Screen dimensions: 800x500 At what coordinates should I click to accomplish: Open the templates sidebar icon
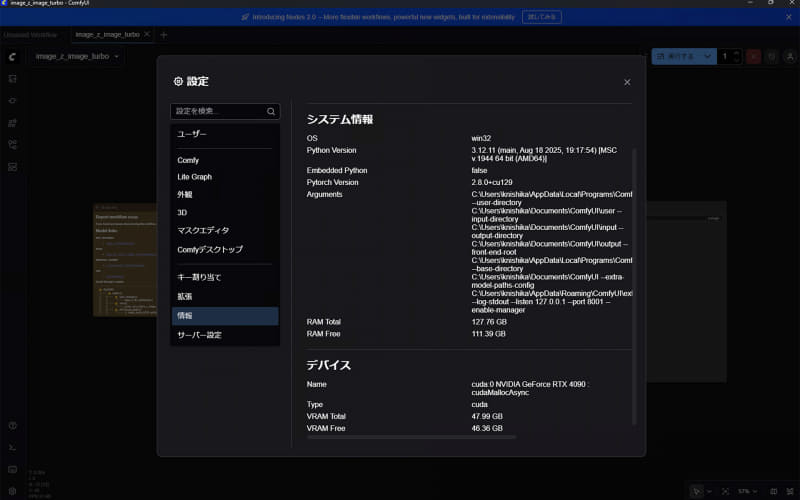pos(13,167)
